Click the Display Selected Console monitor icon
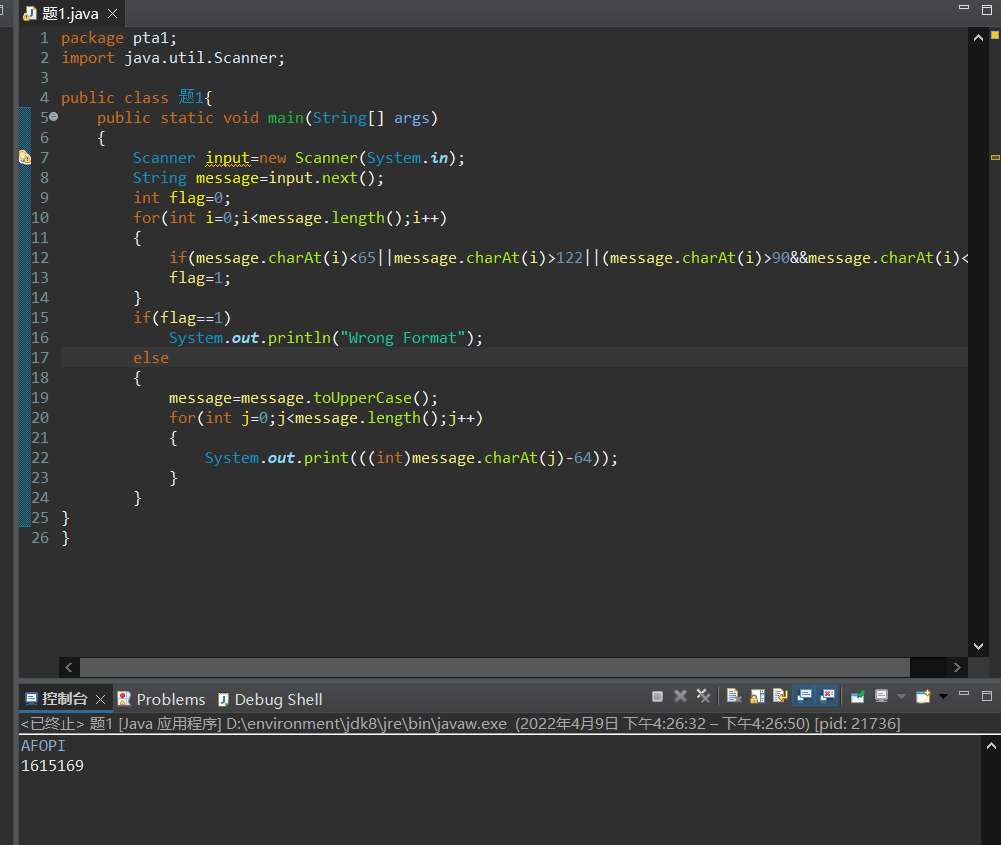 pos(881,696)
